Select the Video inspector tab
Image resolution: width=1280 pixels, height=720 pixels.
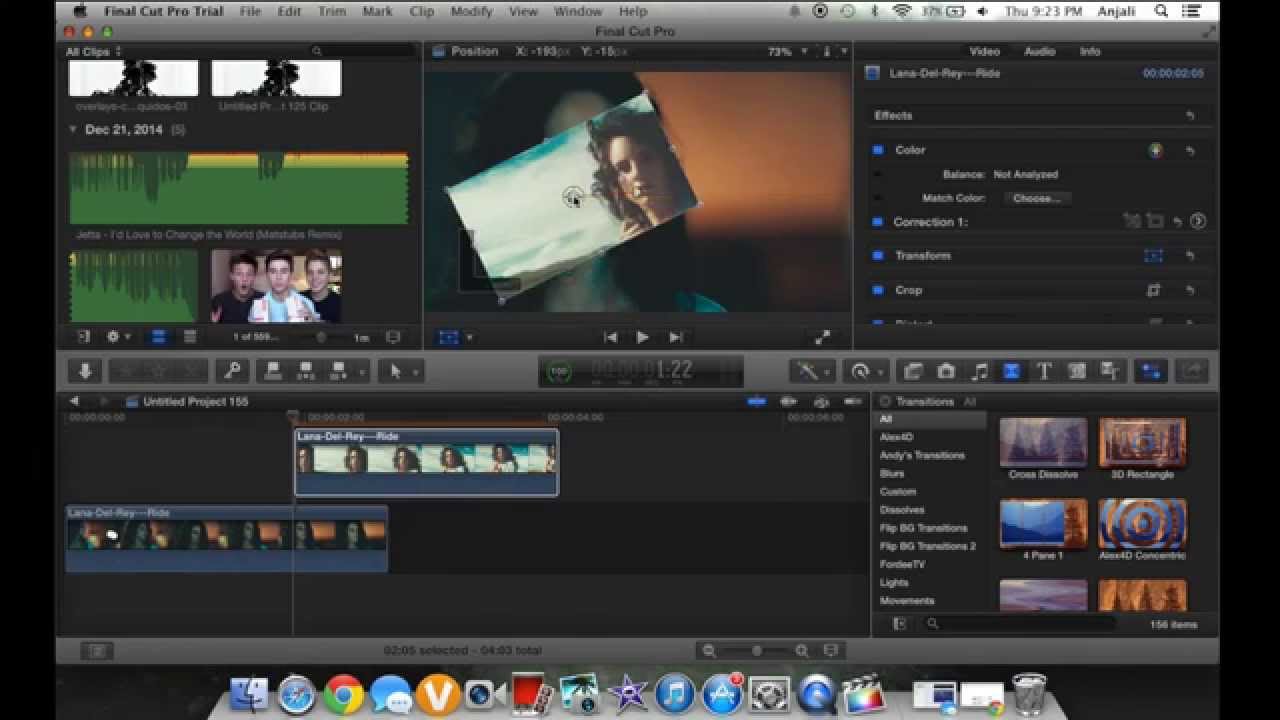[x=984, y=52]
